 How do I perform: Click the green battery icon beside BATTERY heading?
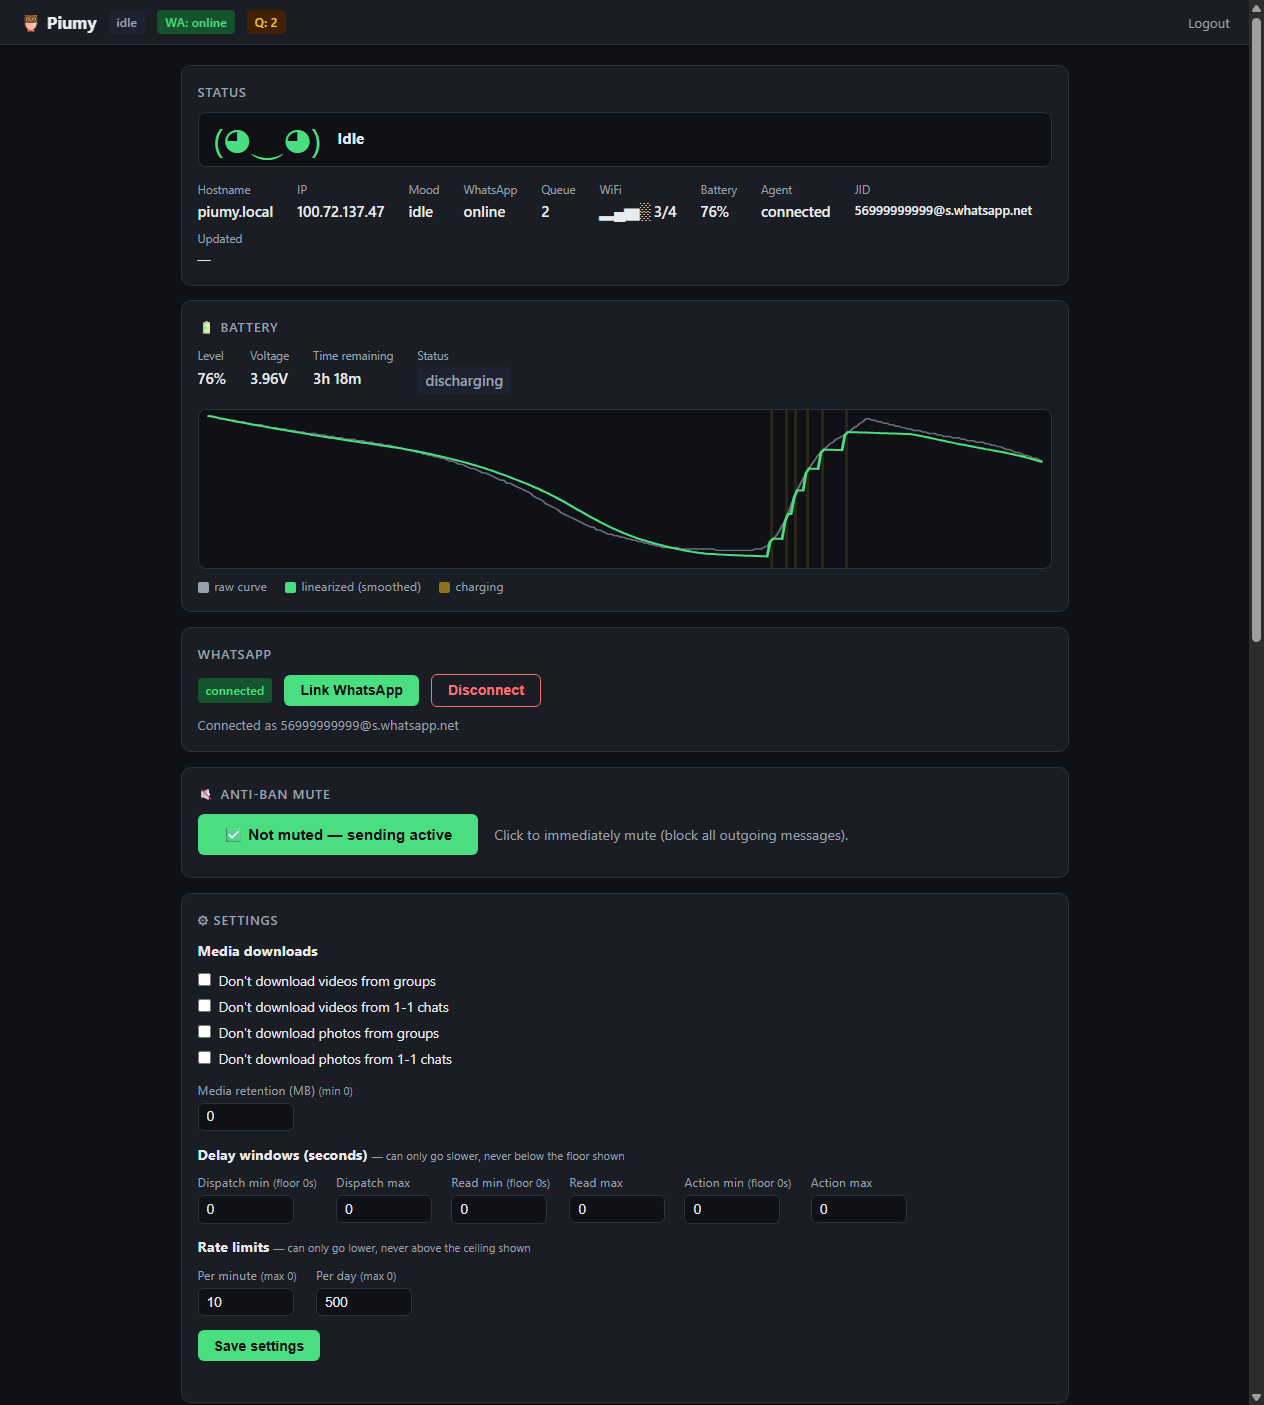point(206,328)
